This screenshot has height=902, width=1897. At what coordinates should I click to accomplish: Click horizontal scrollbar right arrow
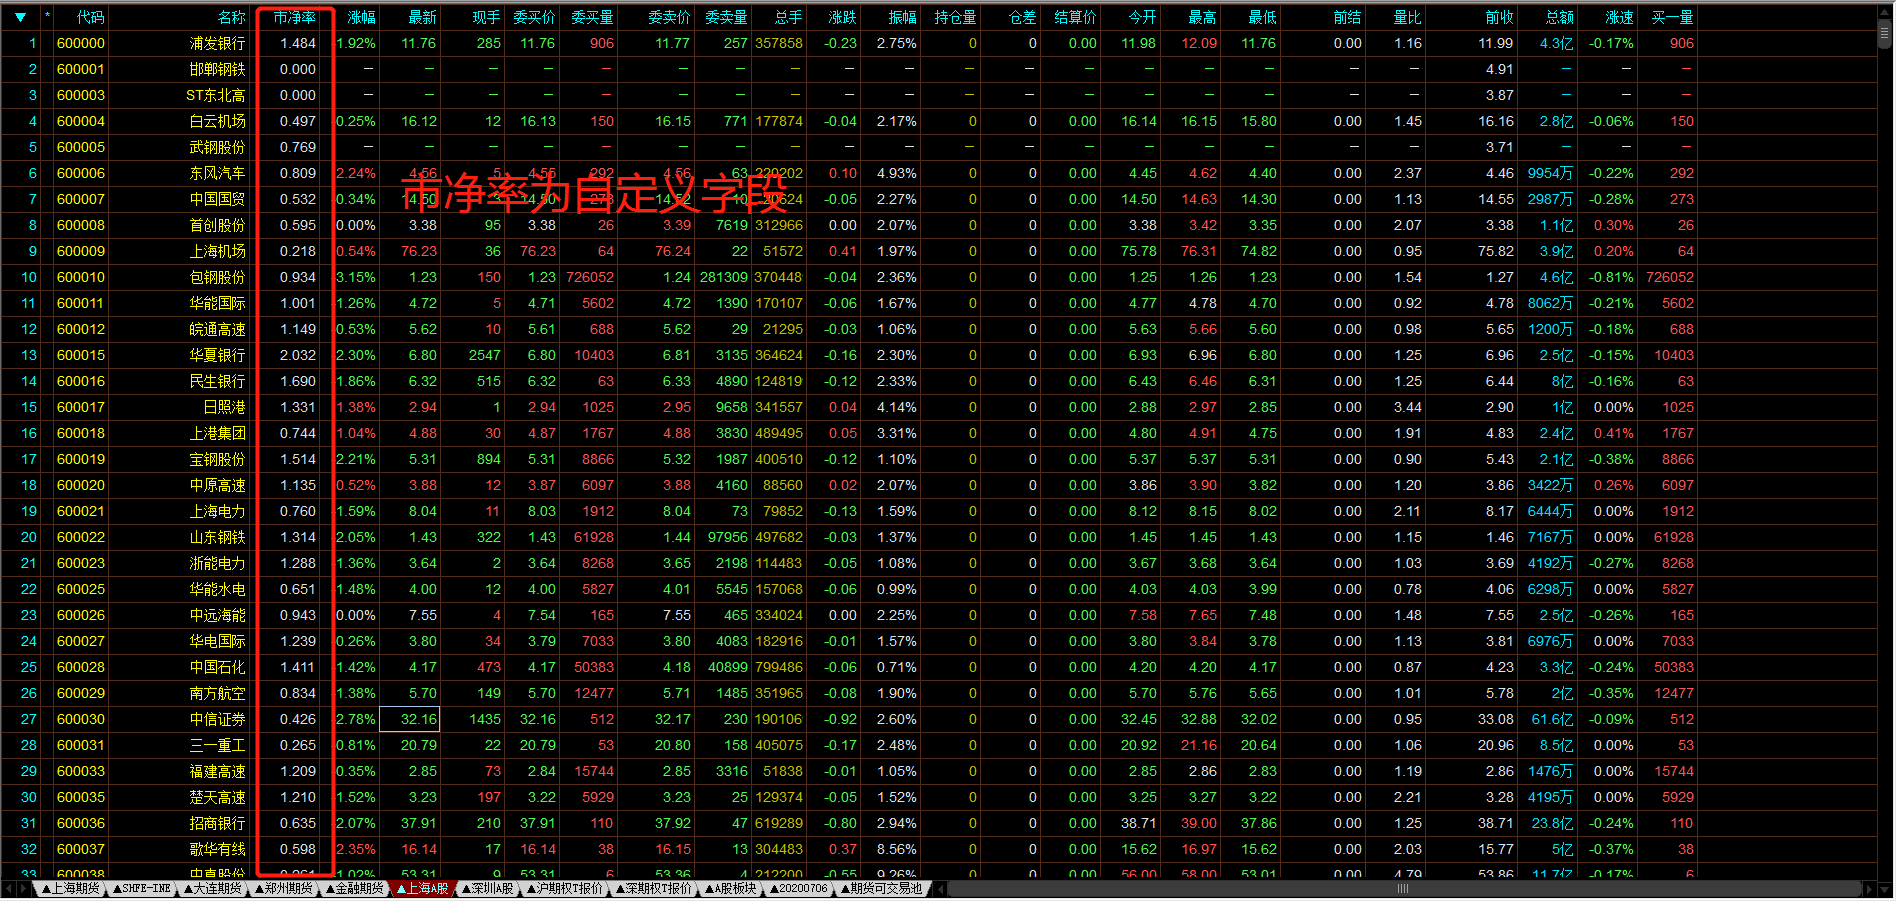[x=1868, y=888]
